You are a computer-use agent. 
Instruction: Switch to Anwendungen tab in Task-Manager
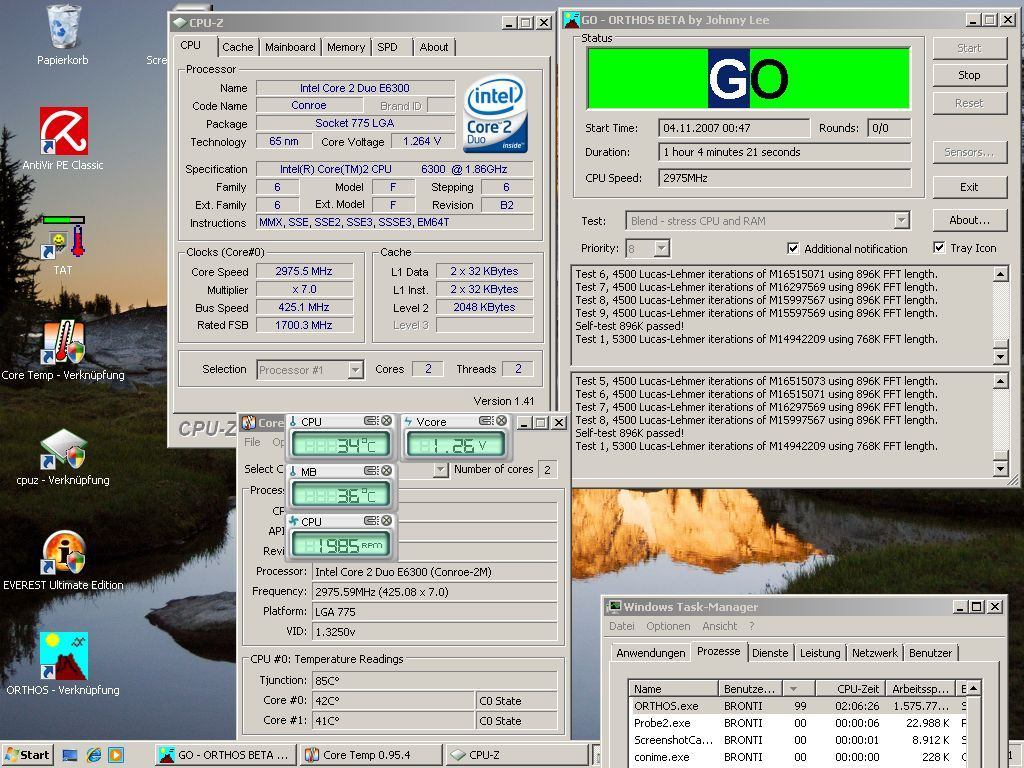651,652
